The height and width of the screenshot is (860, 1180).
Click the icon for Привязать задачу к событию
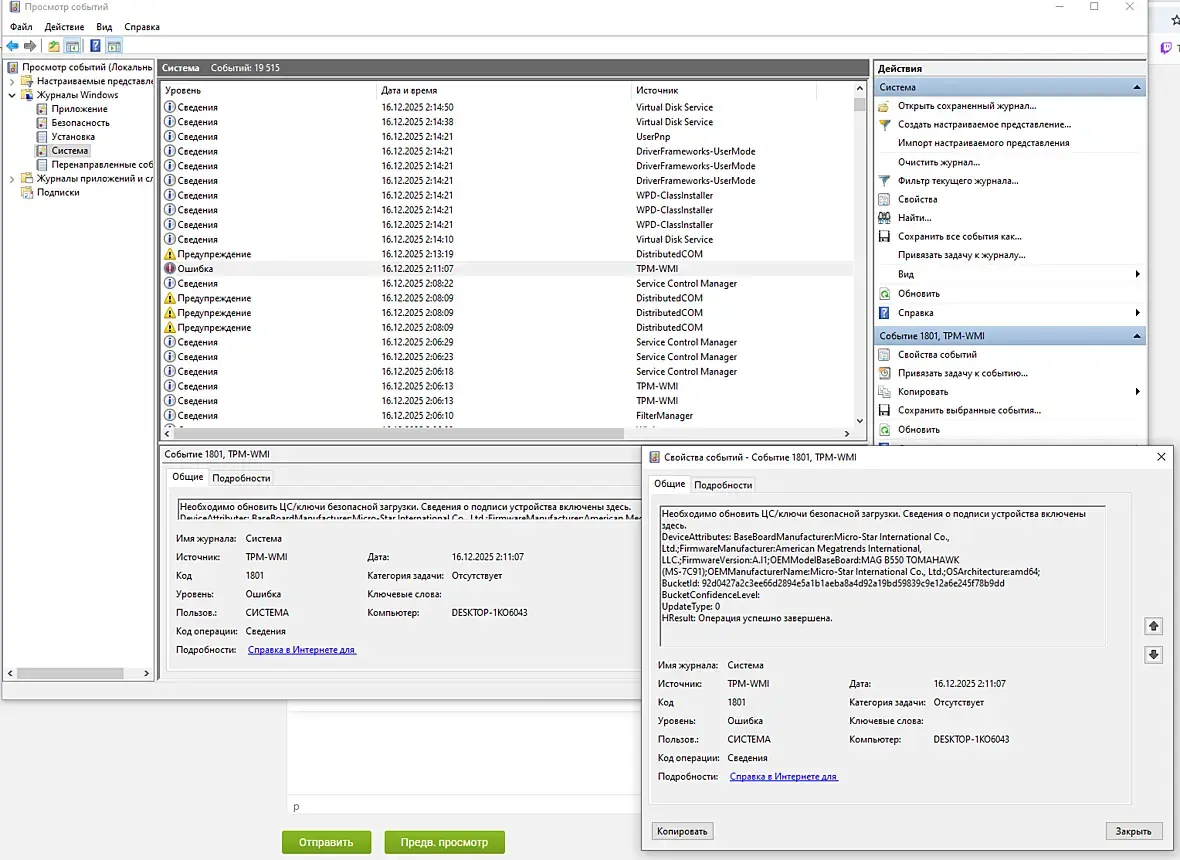pos(885,373)
